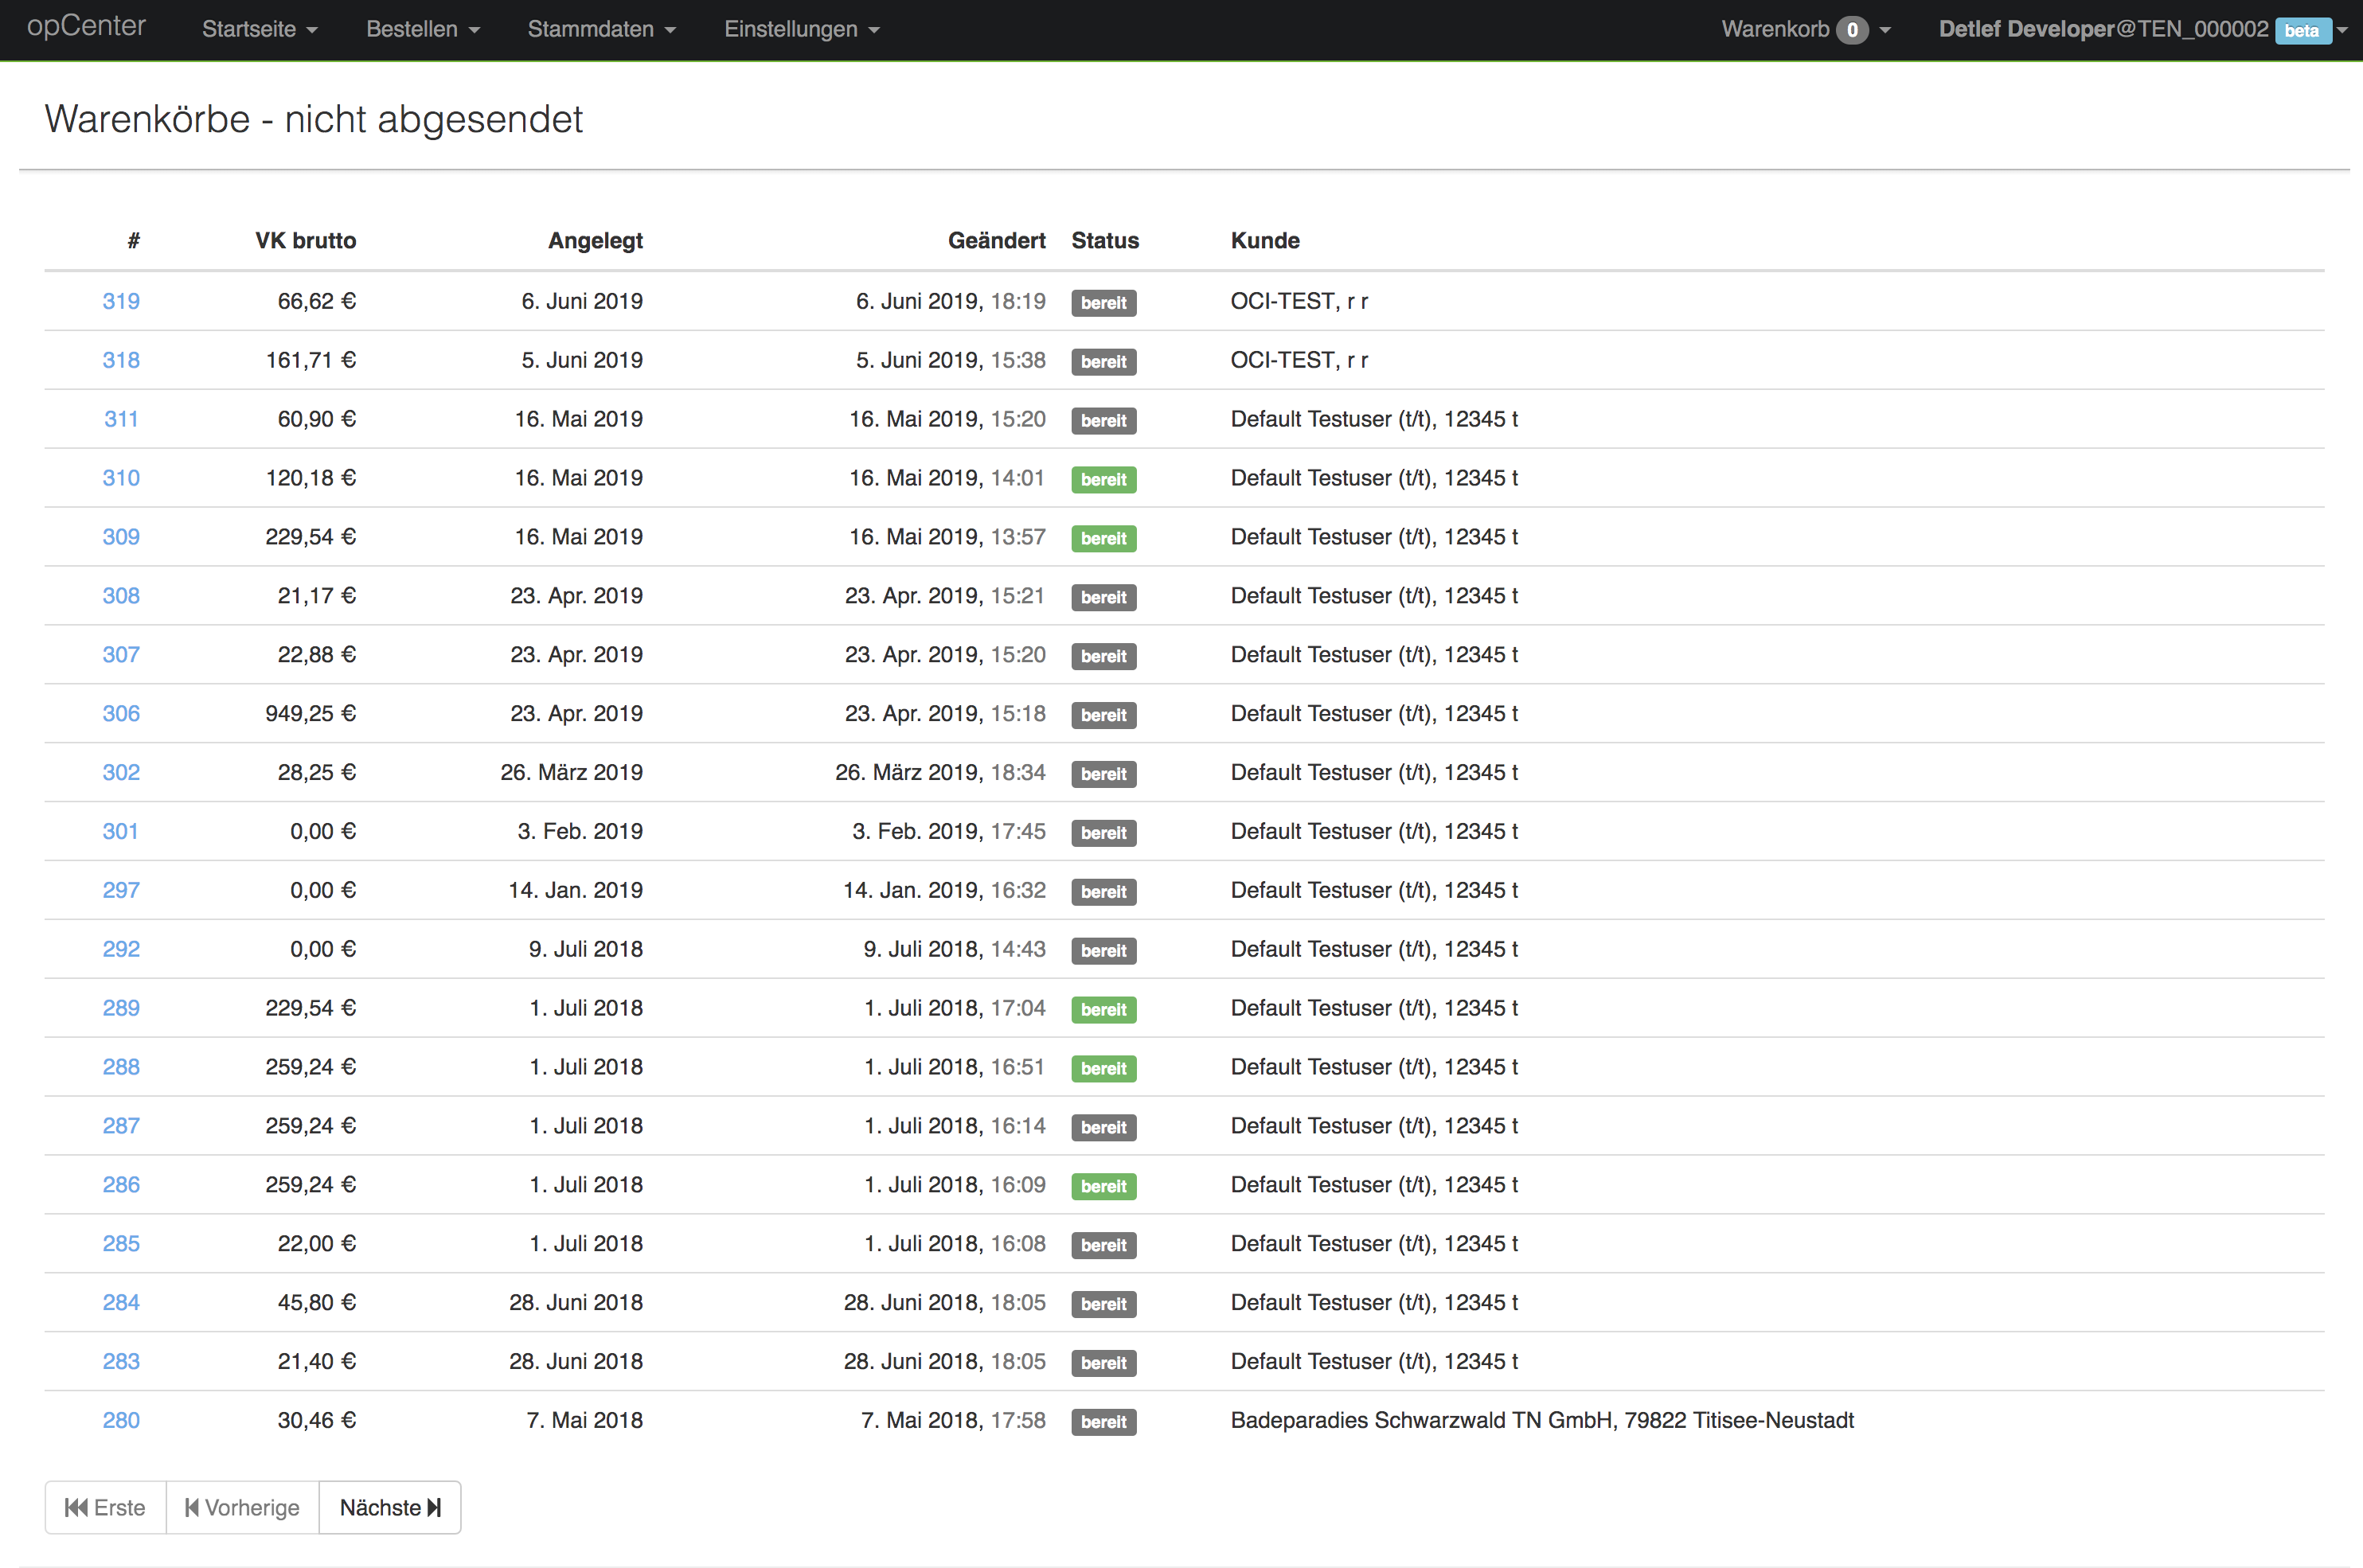
Task: Click gray bereit badge of cart 318
Action: coord(1103,362)
